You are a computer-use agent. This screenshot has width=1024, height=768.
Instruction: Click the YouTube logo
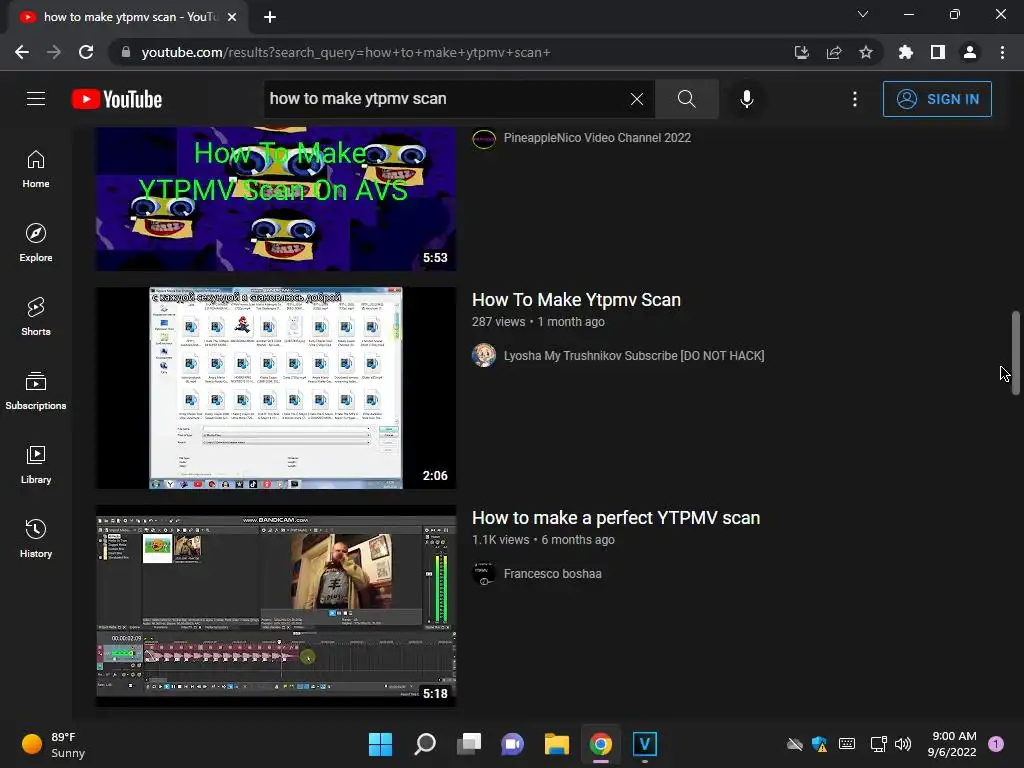(x=117, y=99)
